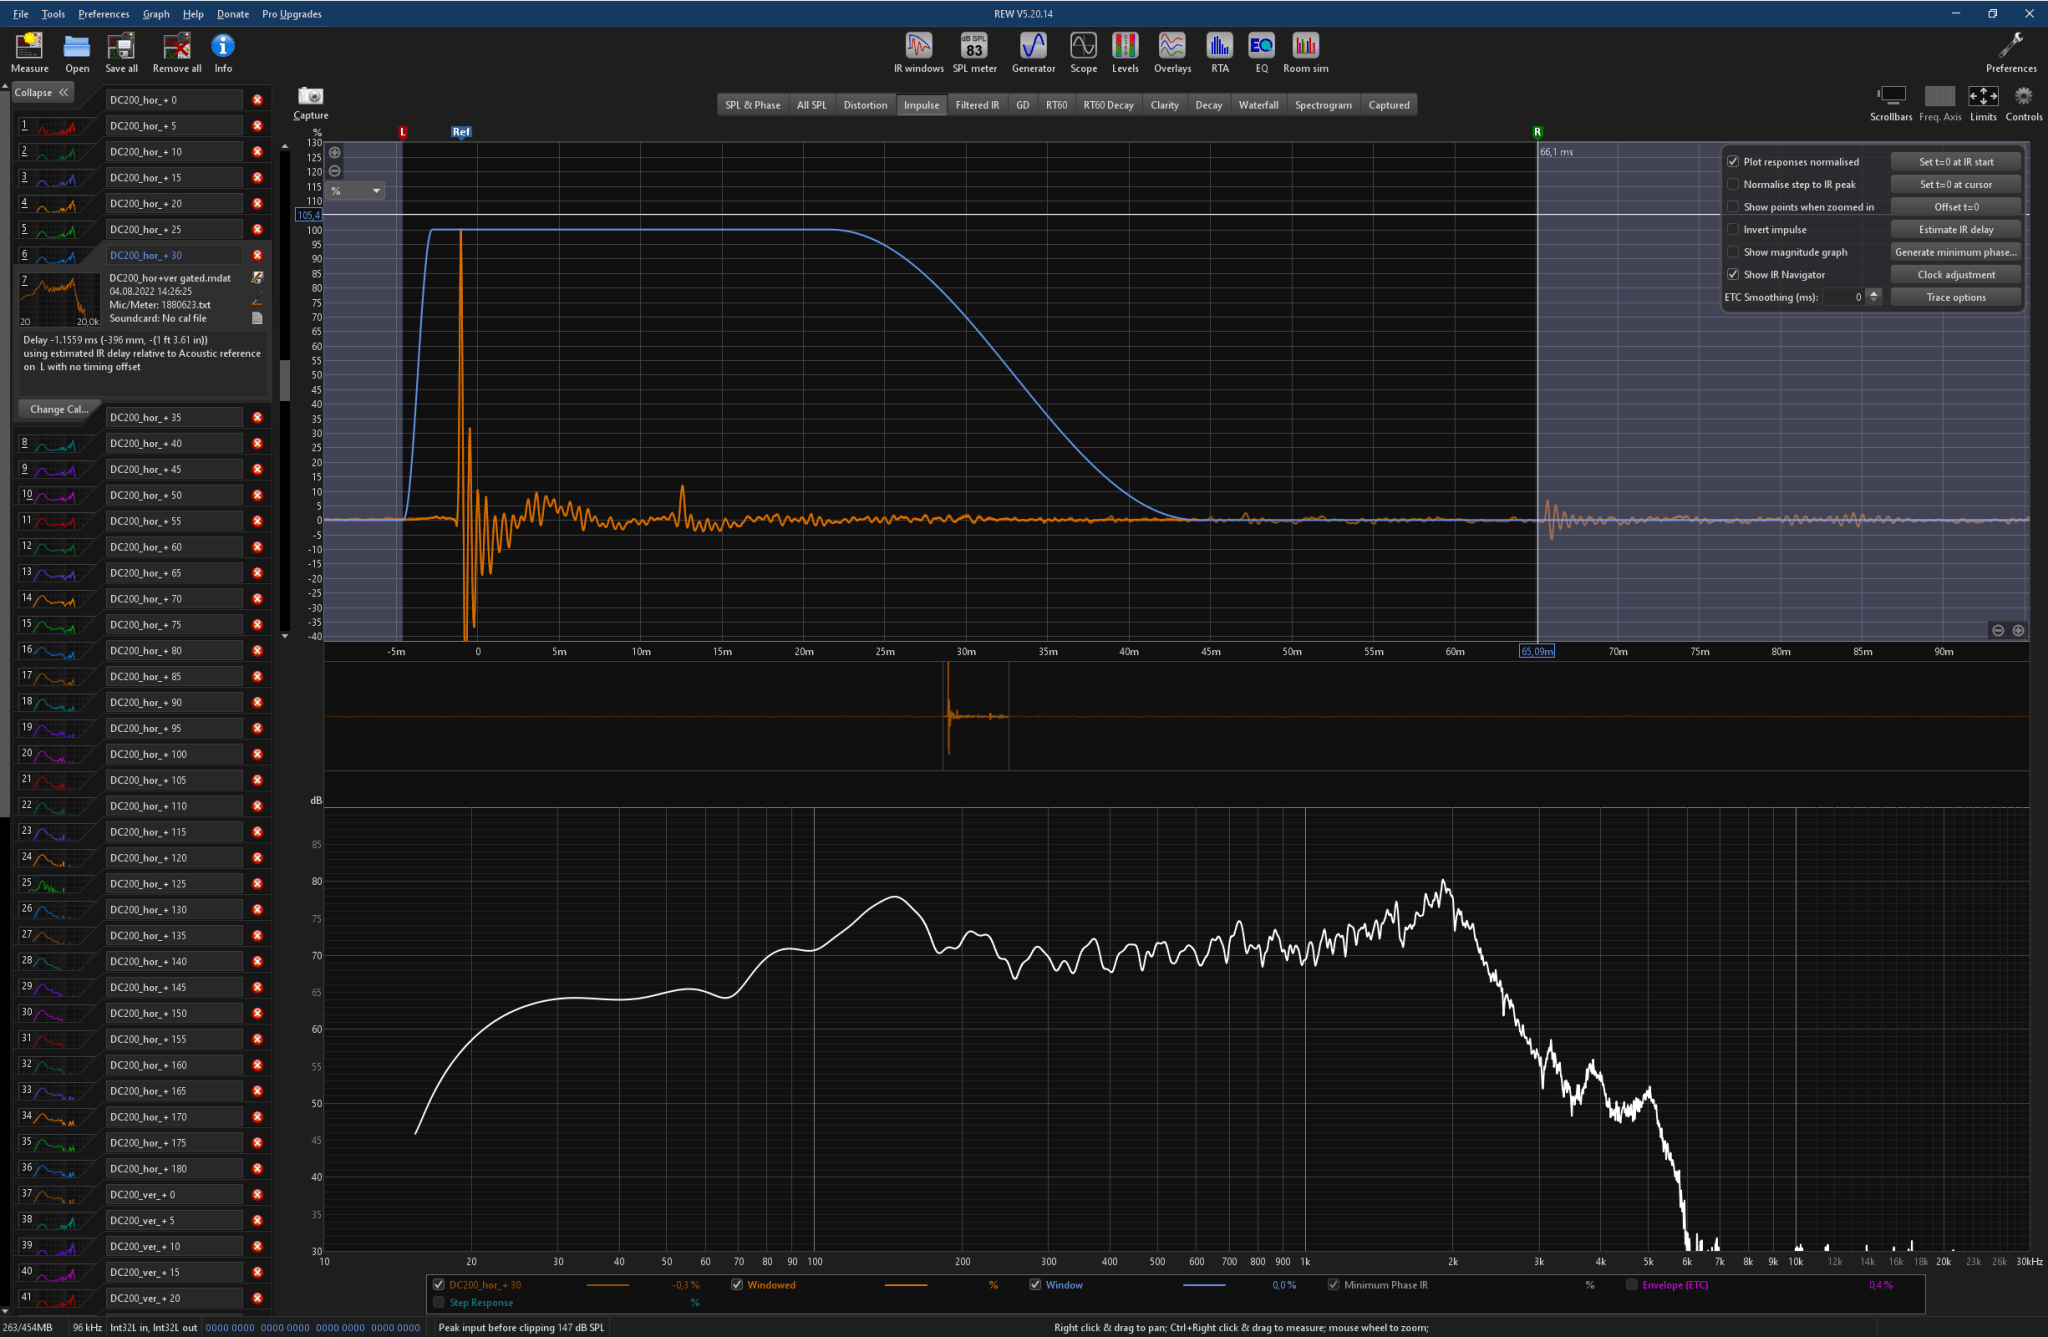Click the Save all icon
This screenshot has width=2048, height=1337.
click(x=121, y=52)
